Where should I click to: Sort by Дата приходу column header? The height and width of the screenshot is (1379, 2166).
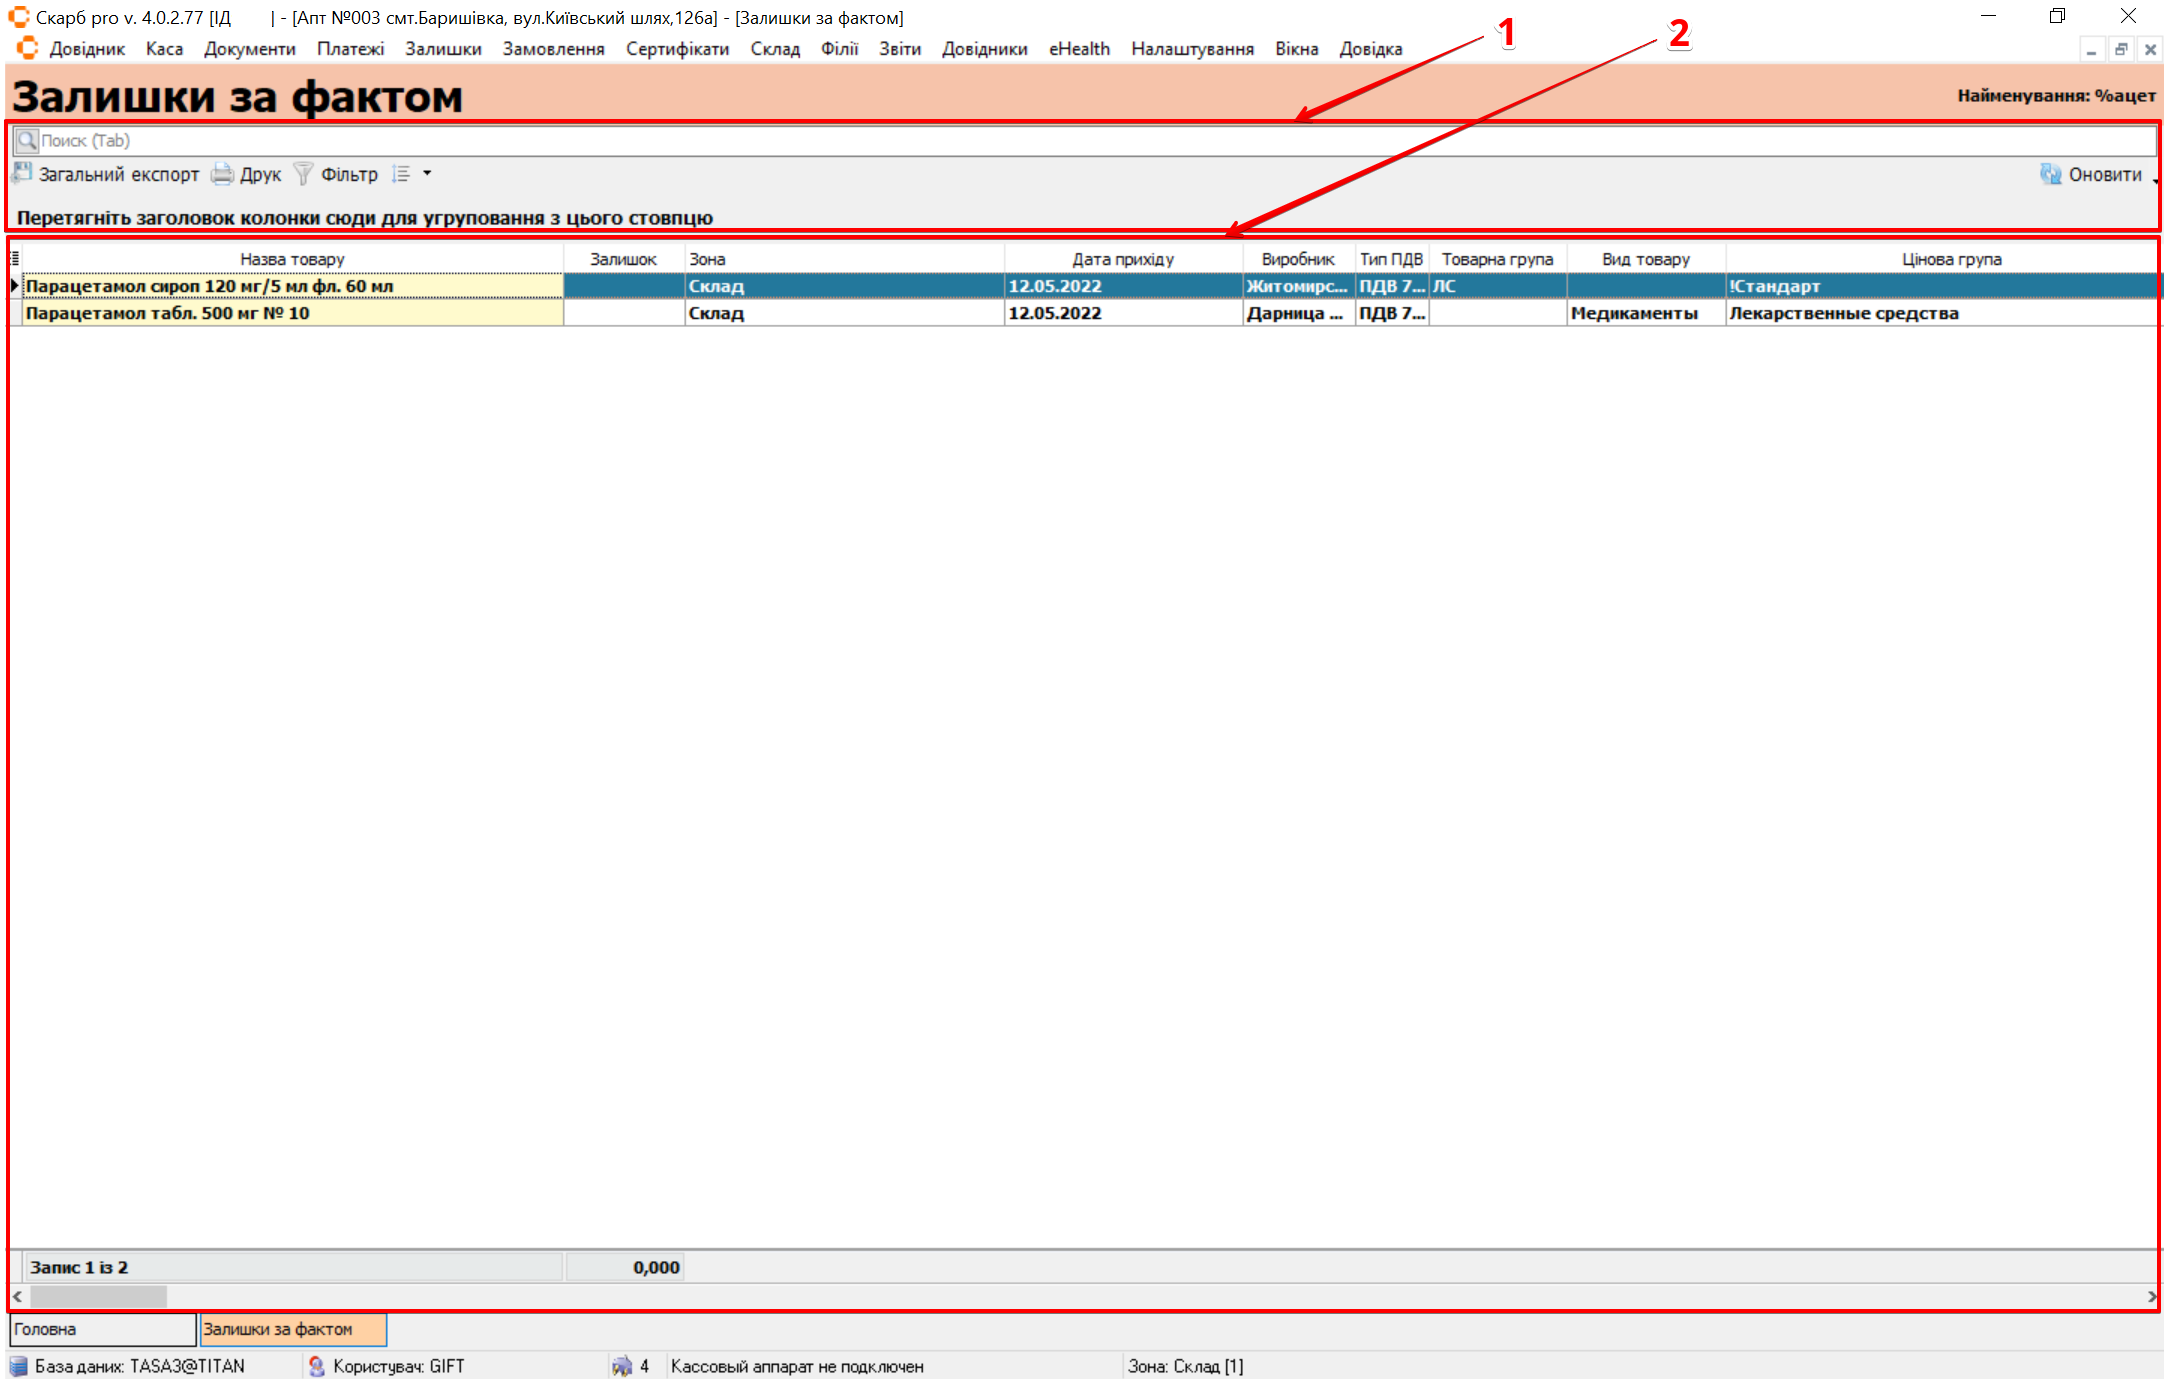pos(1122,259)
